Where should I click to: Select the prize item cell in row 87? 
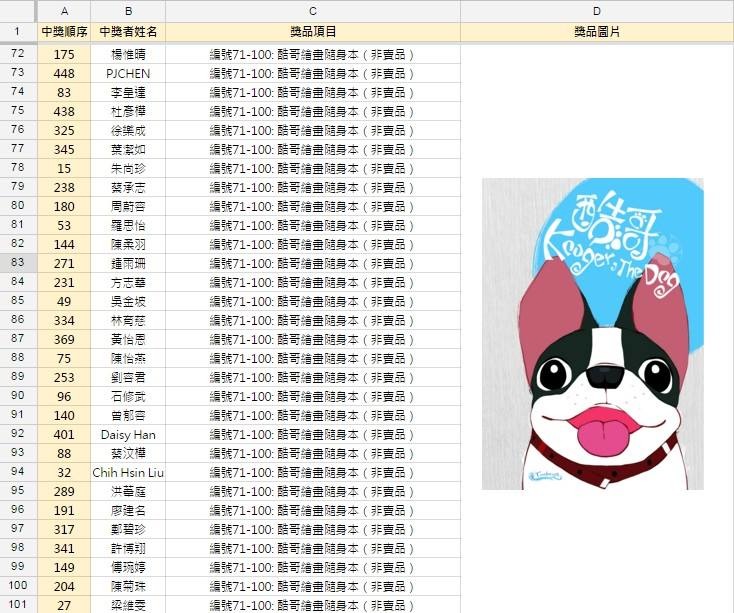pos(313,339)
